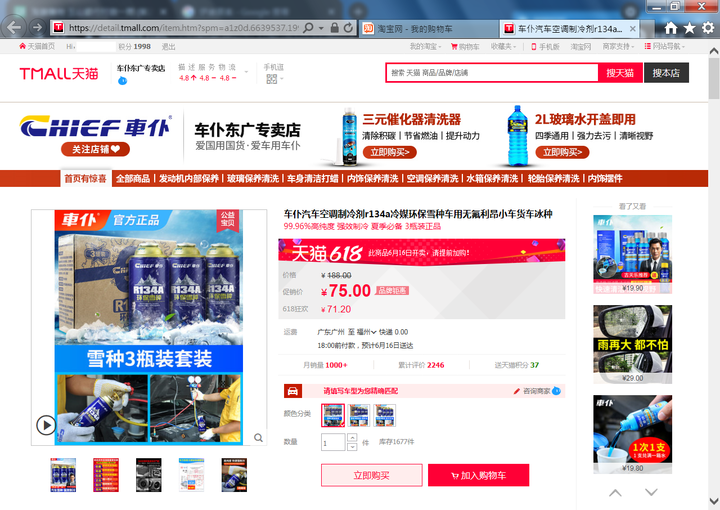Viewport: 720px width, 510px height.
Task: Click the 公益宝贝 badge on the product image
Action: 227,219
